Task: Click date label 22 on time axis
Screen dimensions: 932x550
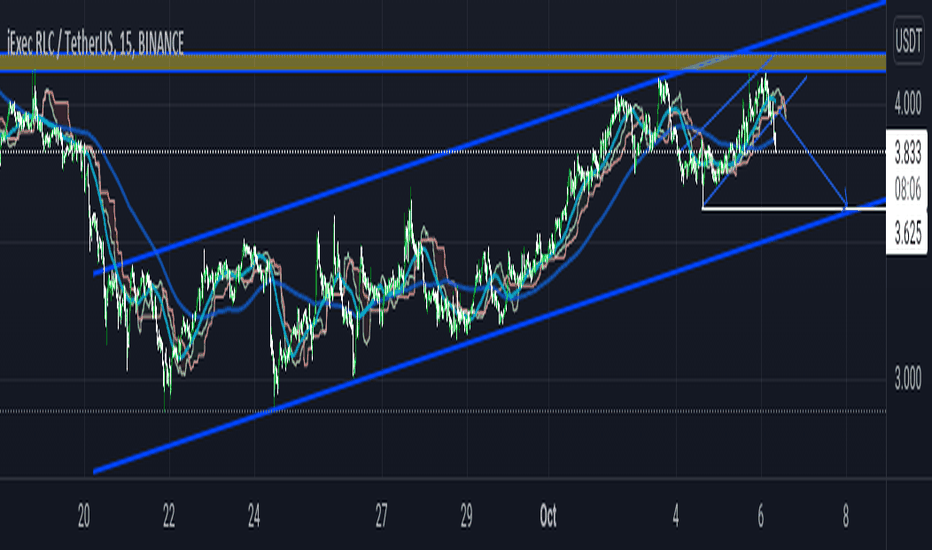Action: (x=169, y=516)
